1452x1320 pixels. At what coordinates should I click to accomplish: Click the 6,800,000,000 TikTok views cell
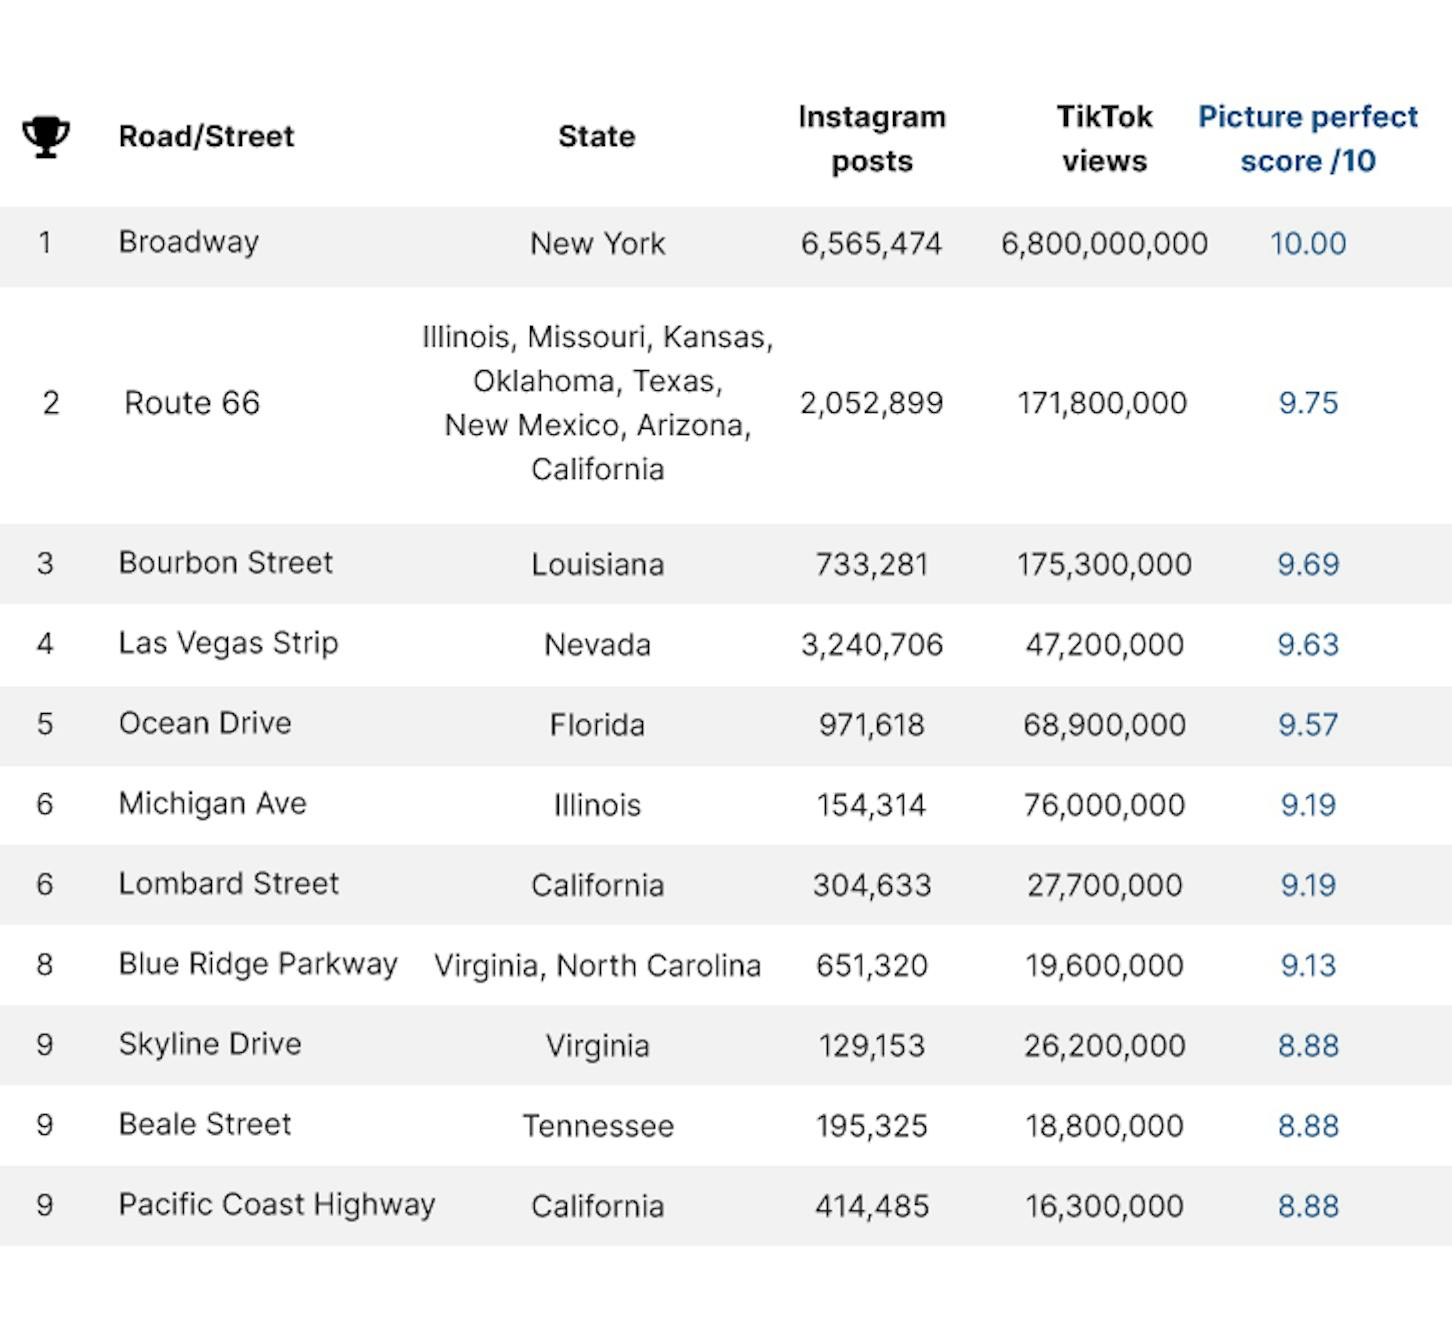[1104, 244]
